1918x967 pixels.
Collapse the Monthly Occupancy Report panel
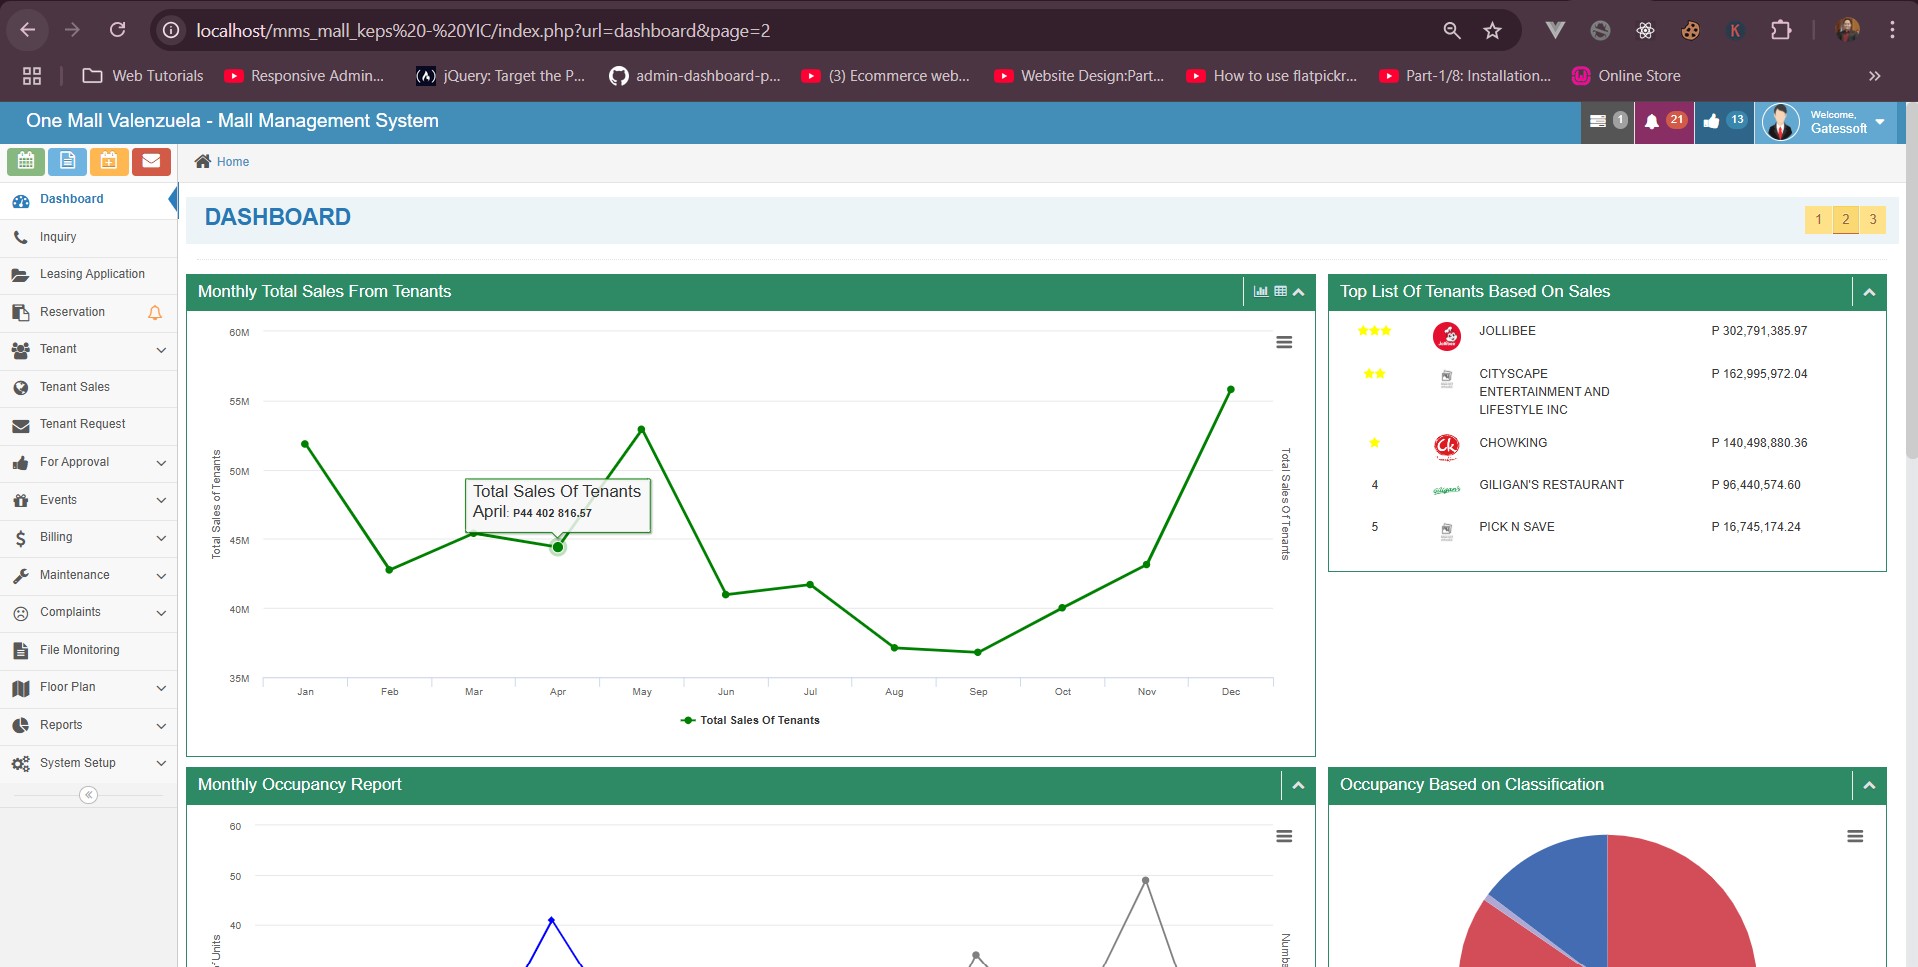(1298, 785)
